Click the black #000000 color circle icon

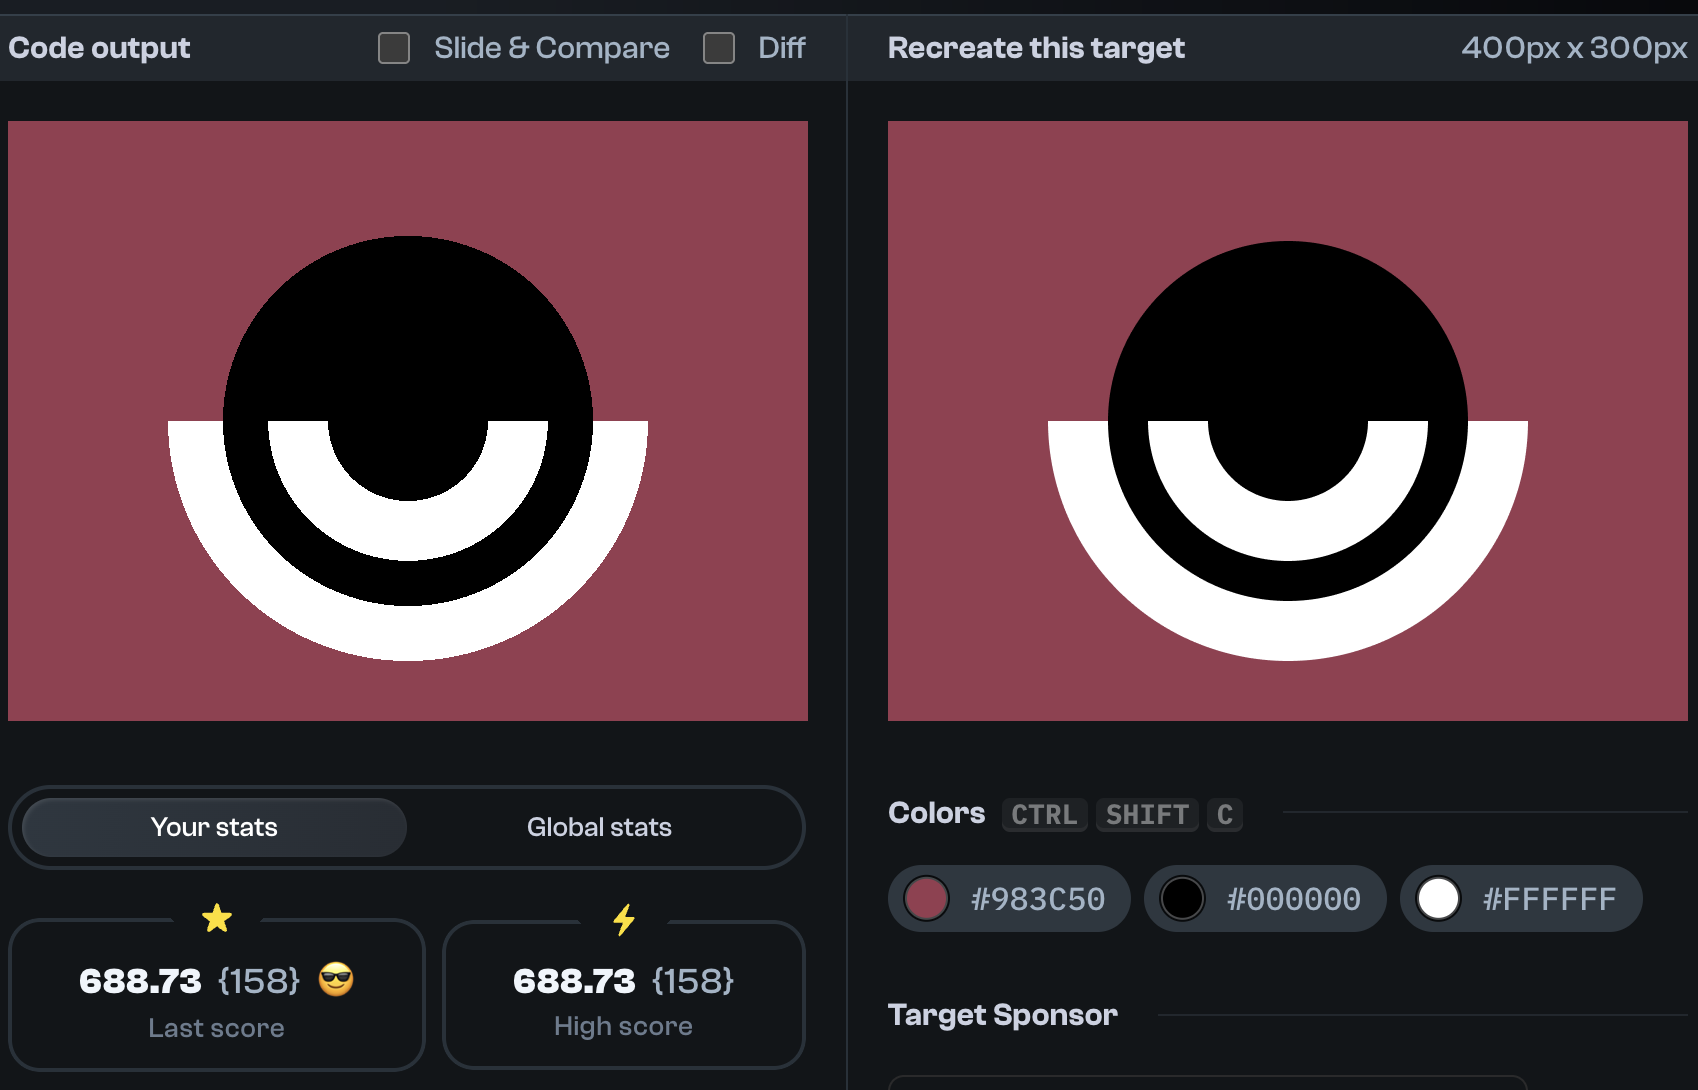coord(1184,898)
